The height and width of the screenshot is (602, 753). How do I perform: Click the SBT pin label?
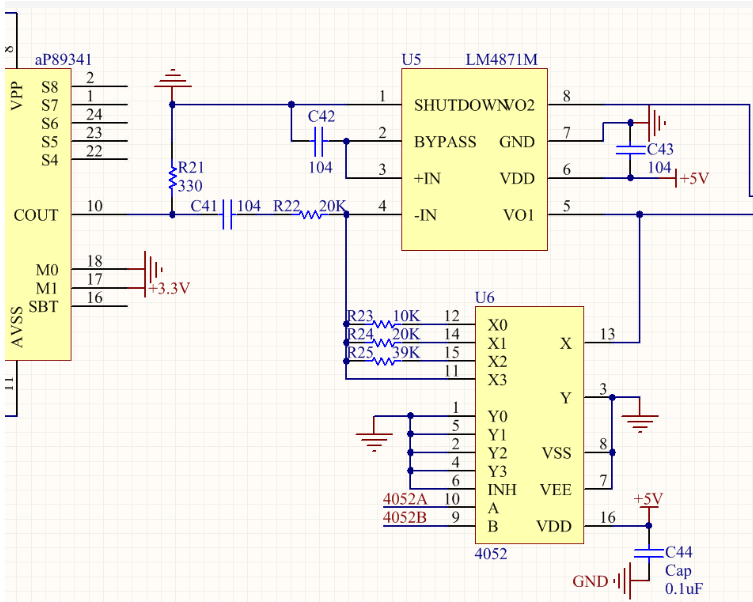43,307
